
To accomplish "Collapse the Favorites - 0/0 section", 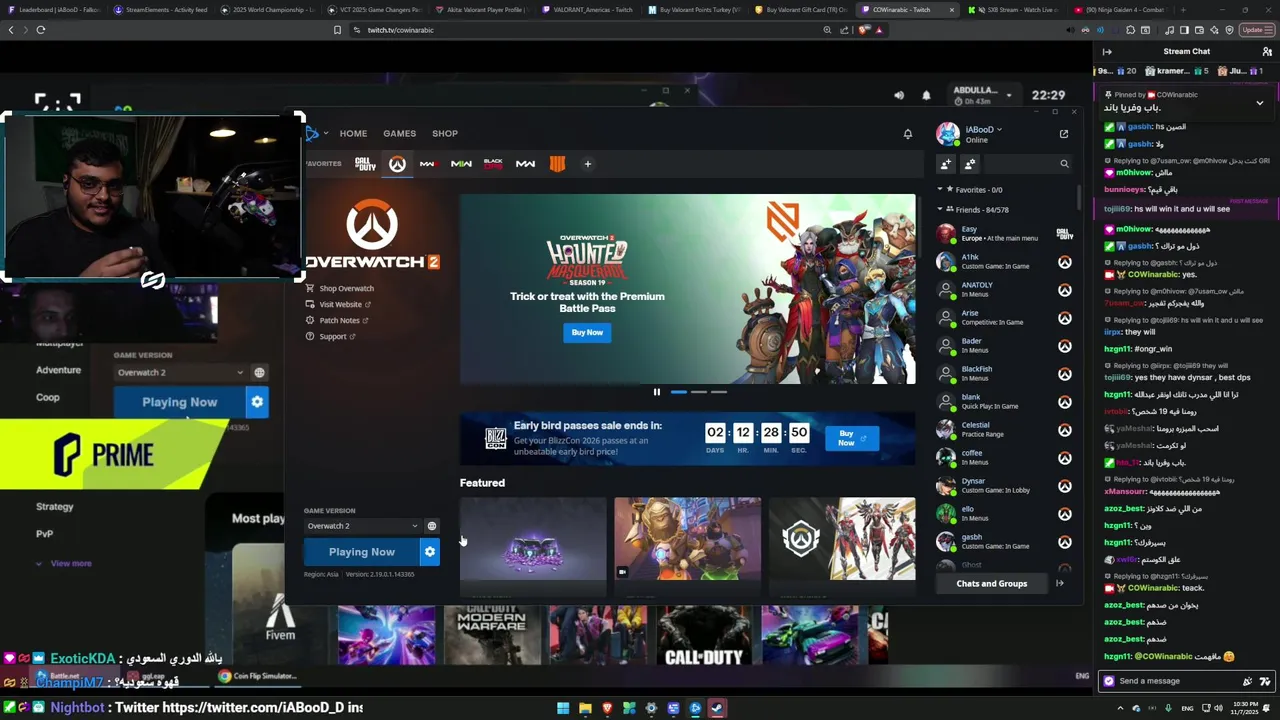I will 940,190.
